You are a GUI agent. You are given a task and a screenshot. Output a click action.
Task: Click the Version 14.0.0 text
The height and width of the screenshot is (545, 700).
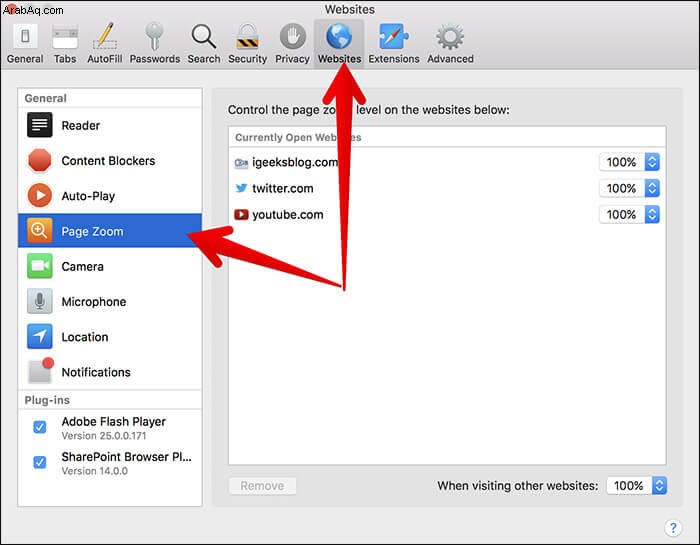pyautogui.click(x=95, y=471)
